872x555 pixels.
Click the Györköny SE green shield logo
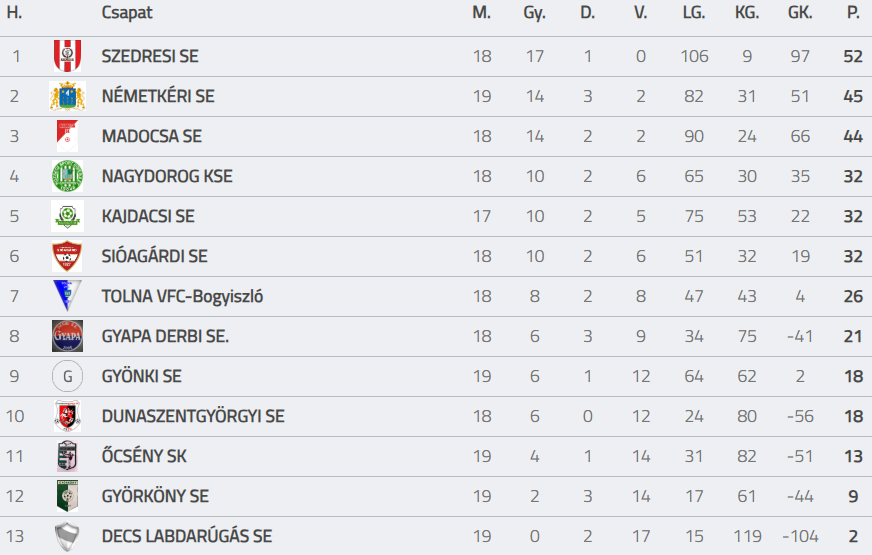click(x=67, y=496)
